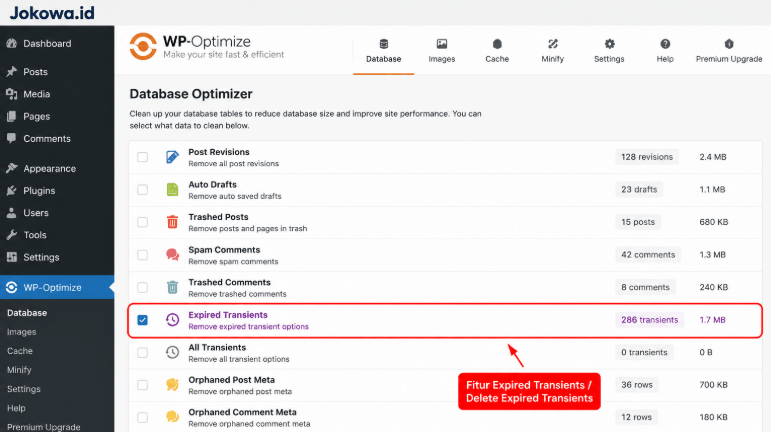This screenshot has height=432, width=771.
Task: Open Database in sidebar submenu
Action: point(27,313)
